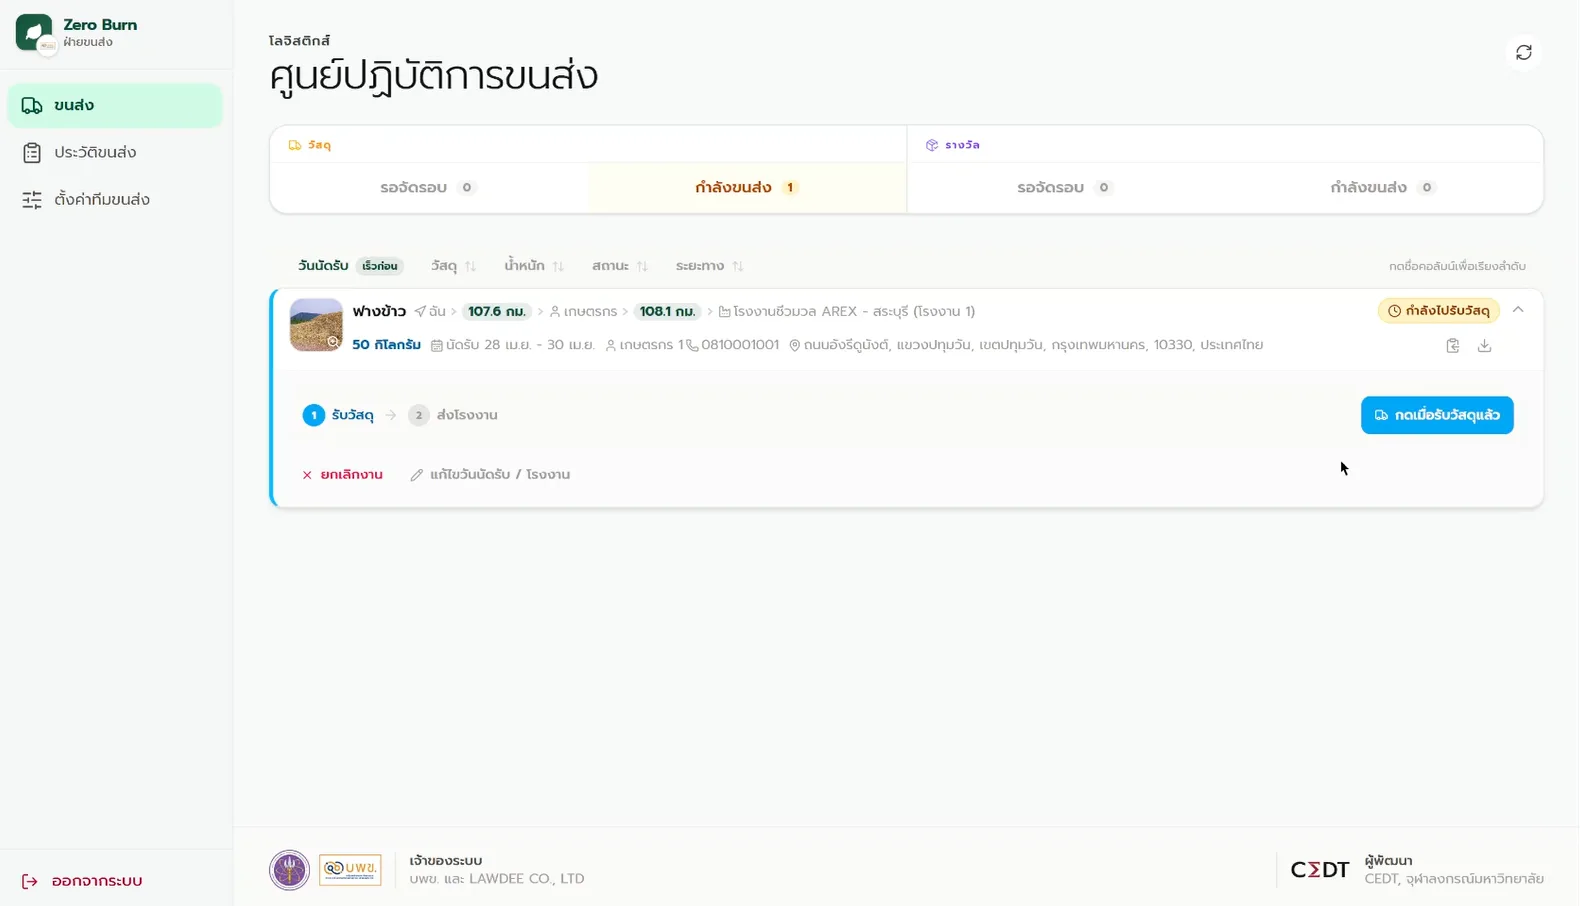Viewport: 1580px width, 906px height.
Task: Open the รางวัล กำลังขนส่ง tab
Action: click(x=1383, y=187)
